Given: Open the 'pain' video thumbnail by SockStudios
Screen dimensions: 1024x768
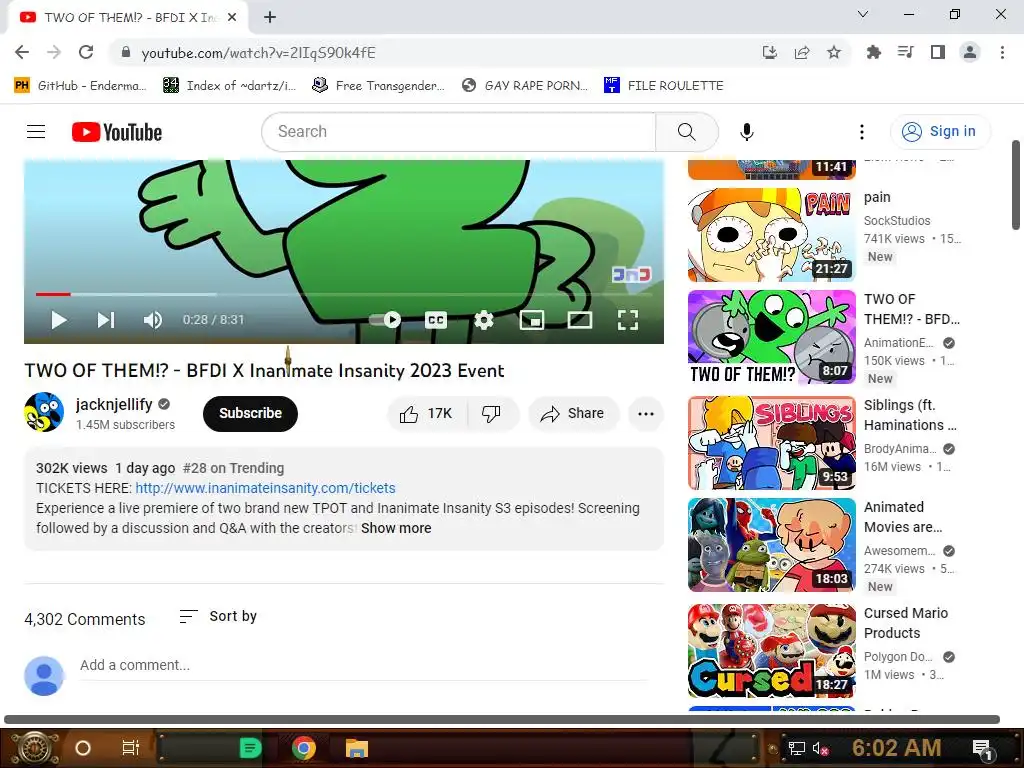Looking at the screenshot, I should point(771,235).
